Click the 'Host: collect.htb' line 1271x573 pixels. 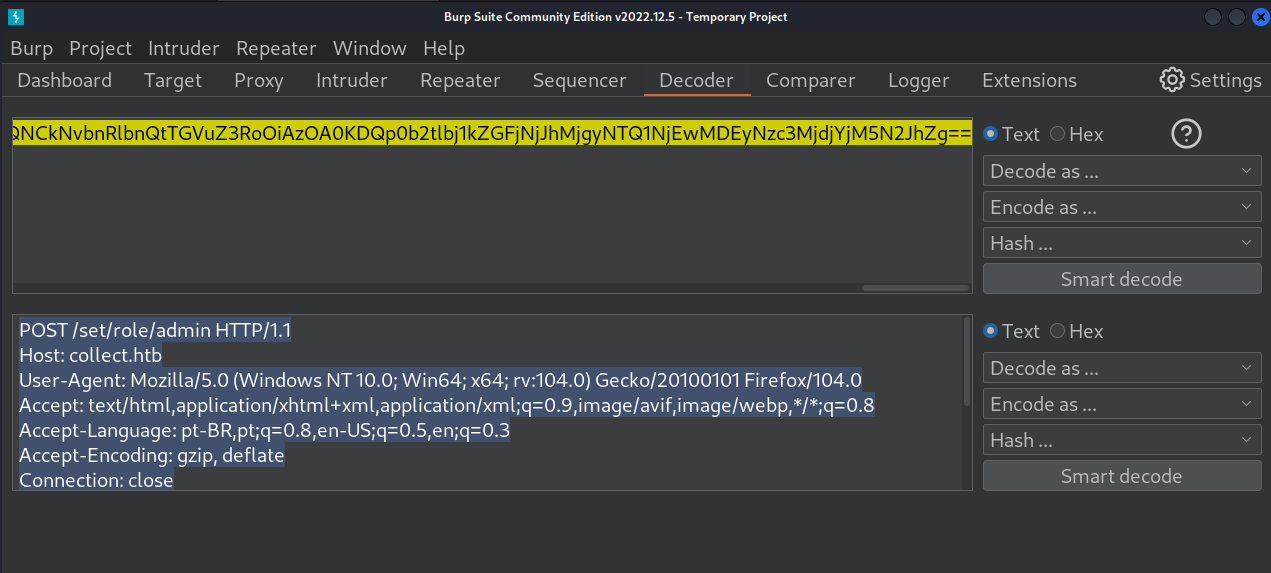[90, 355]
